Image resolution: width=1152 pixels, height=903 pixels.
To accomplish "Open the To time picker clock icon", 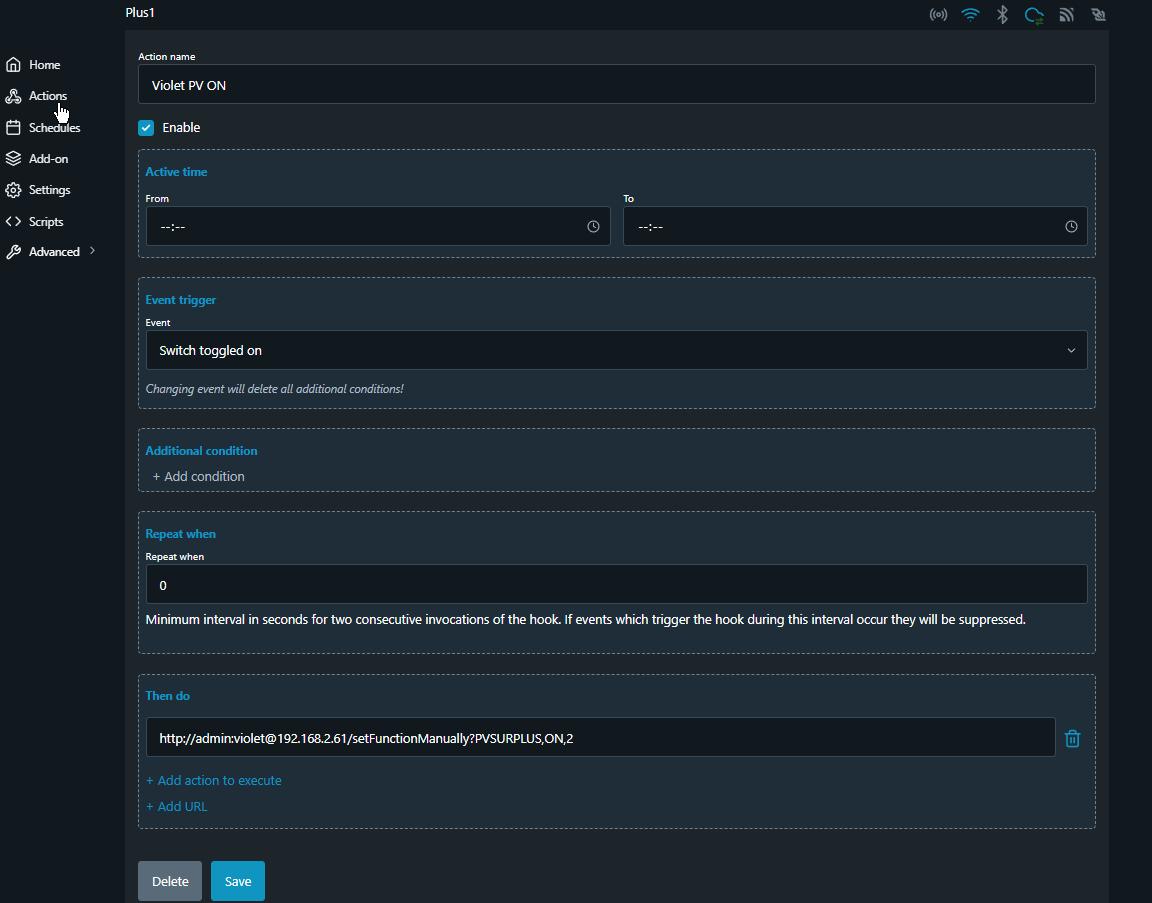I will coord(1071,227).
